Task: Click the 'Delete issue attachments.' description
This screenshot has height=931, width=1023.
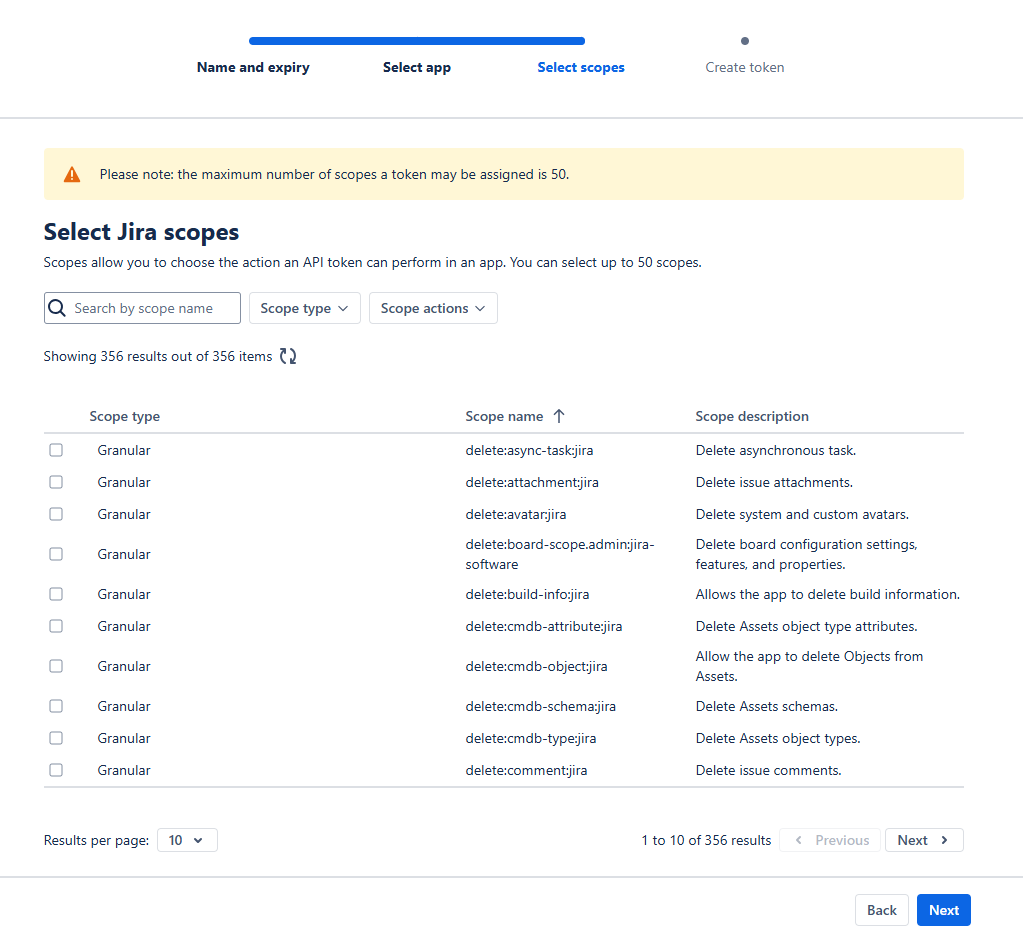Action: [x=774, y=482]
